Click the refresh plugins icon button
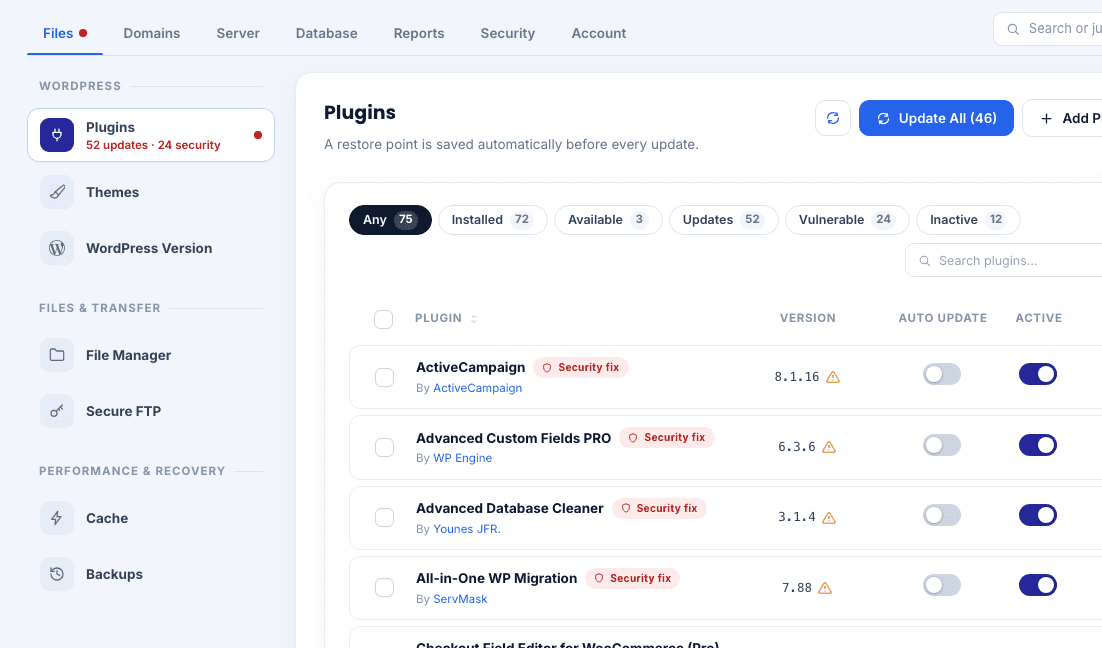Viewport: 1102px width, 648px height. point(833,118)
